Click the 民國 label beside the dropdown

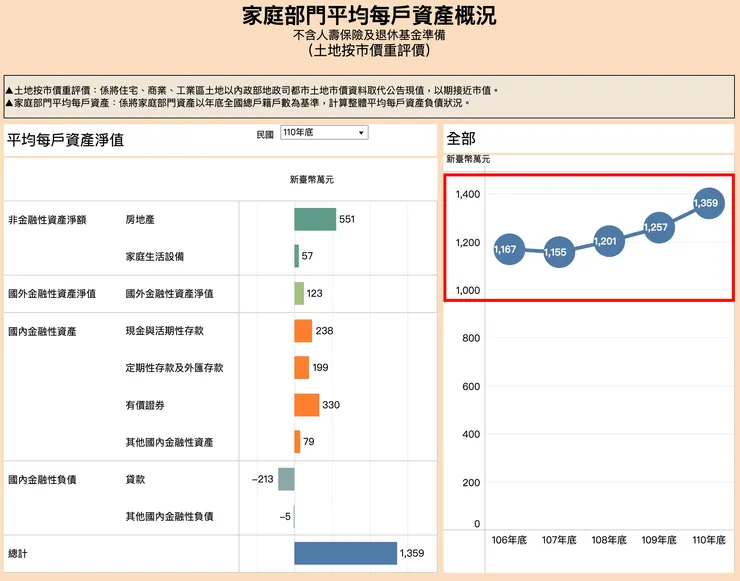pos(265,135)
